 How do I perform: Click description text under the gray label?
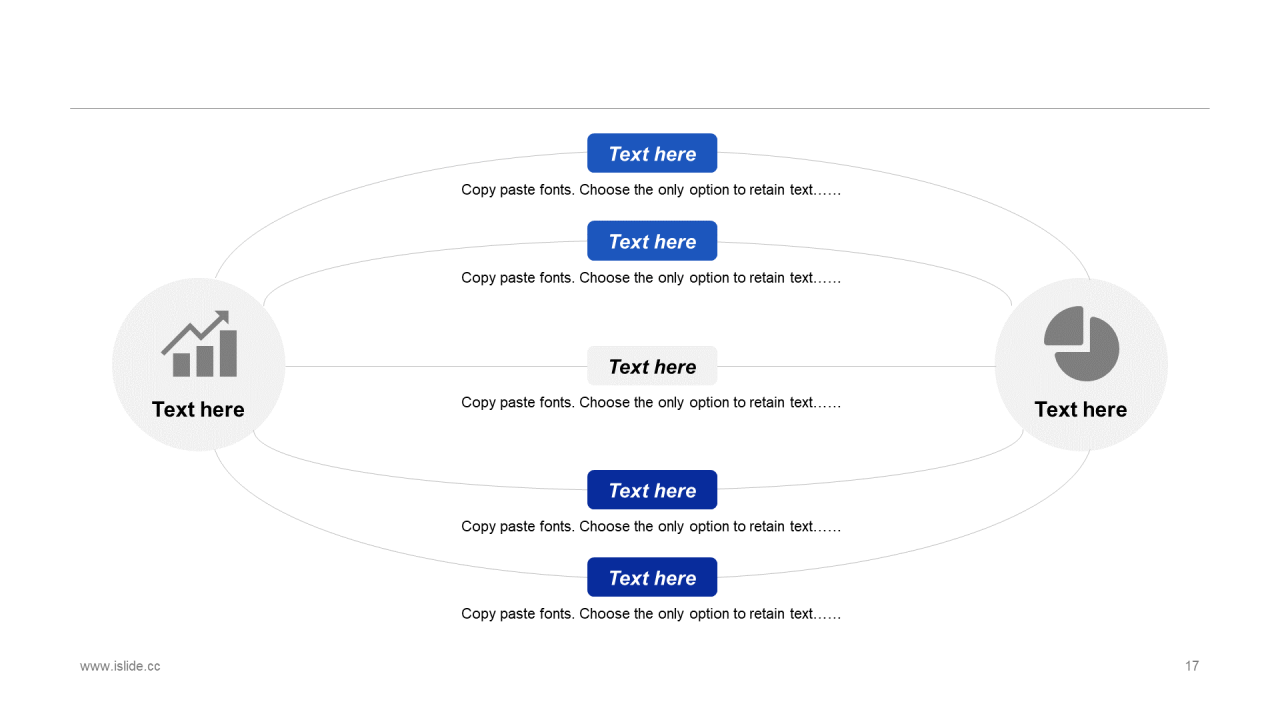tap(651, 403)
